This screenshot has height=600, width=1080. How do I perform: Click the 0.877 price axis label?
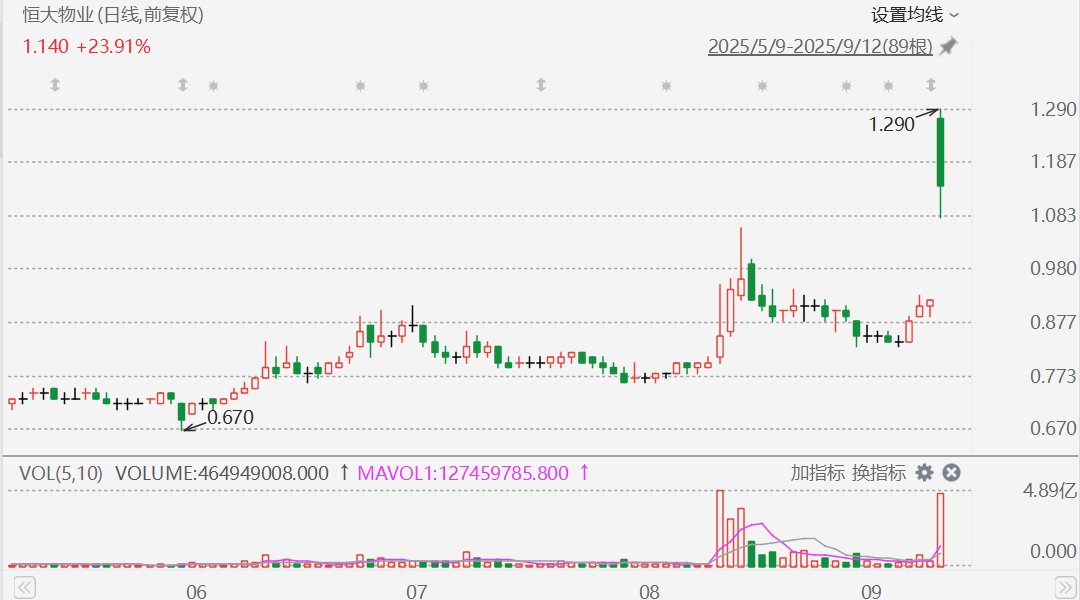point(1052,322)
